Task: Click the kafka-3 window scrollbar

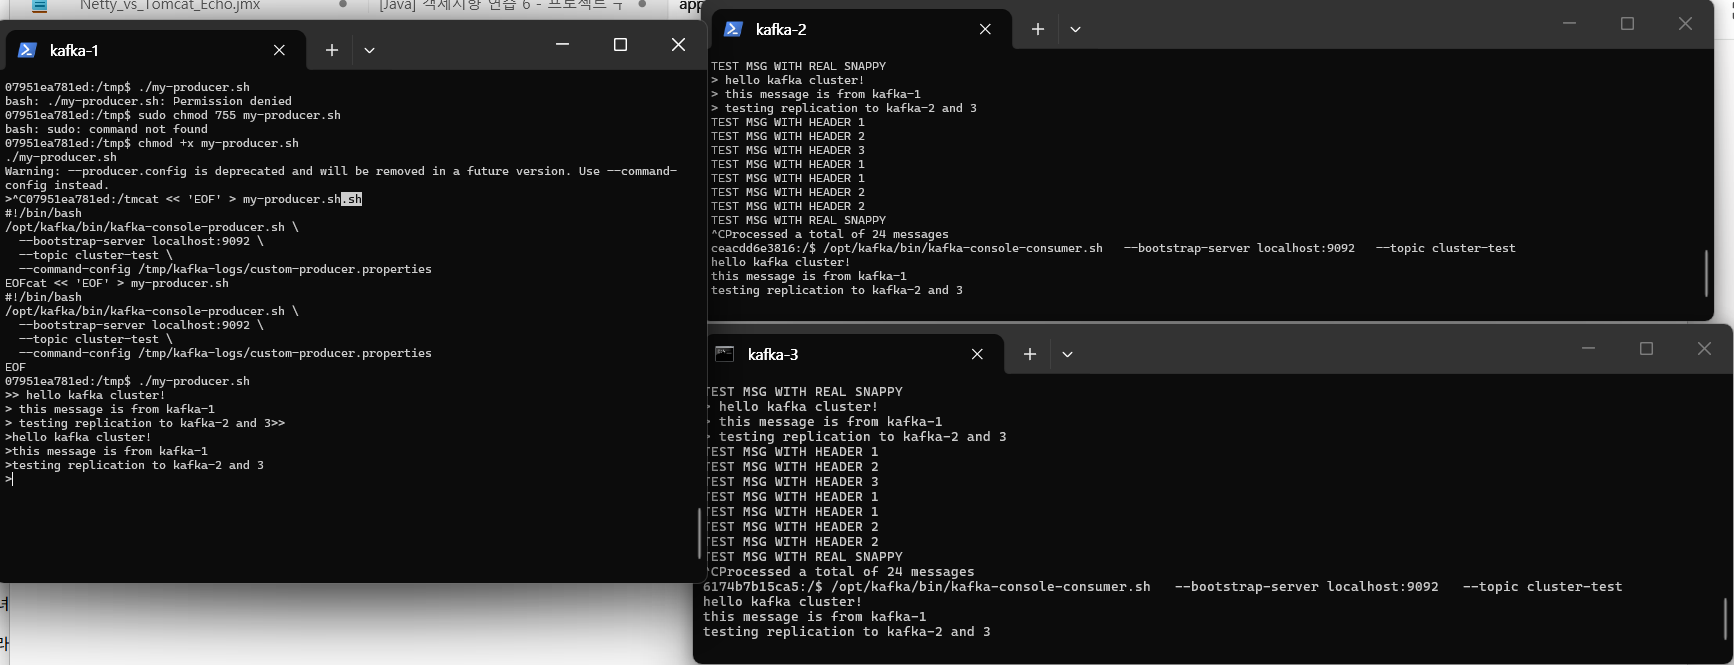Action: click(1726, 619)
